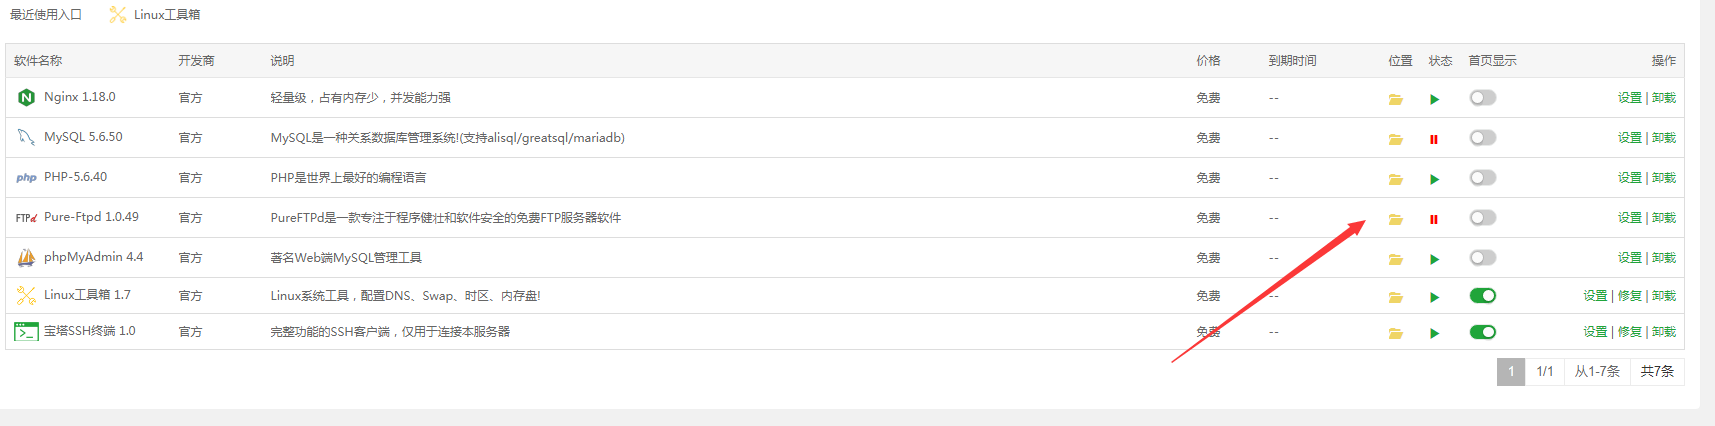Click the MySQL red stopped status icon
1715x426 pixels.
1434,139
